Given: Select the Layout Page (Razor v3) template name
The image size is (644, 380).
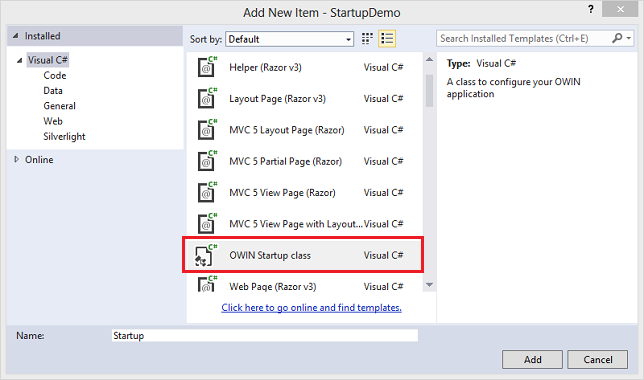Looking at the screenshot, I should pyautogui.click(x=277, y=99).
